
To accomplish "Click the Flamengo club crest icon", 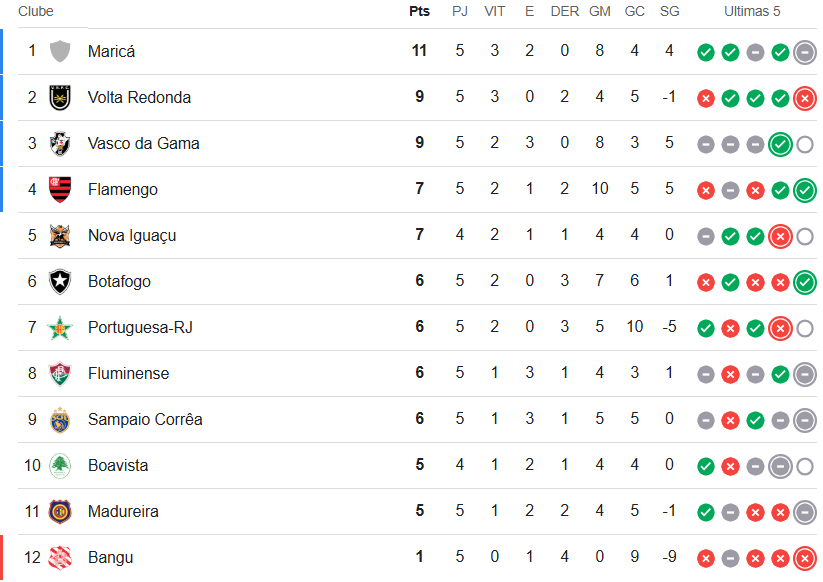I will (x=60, y=189).
